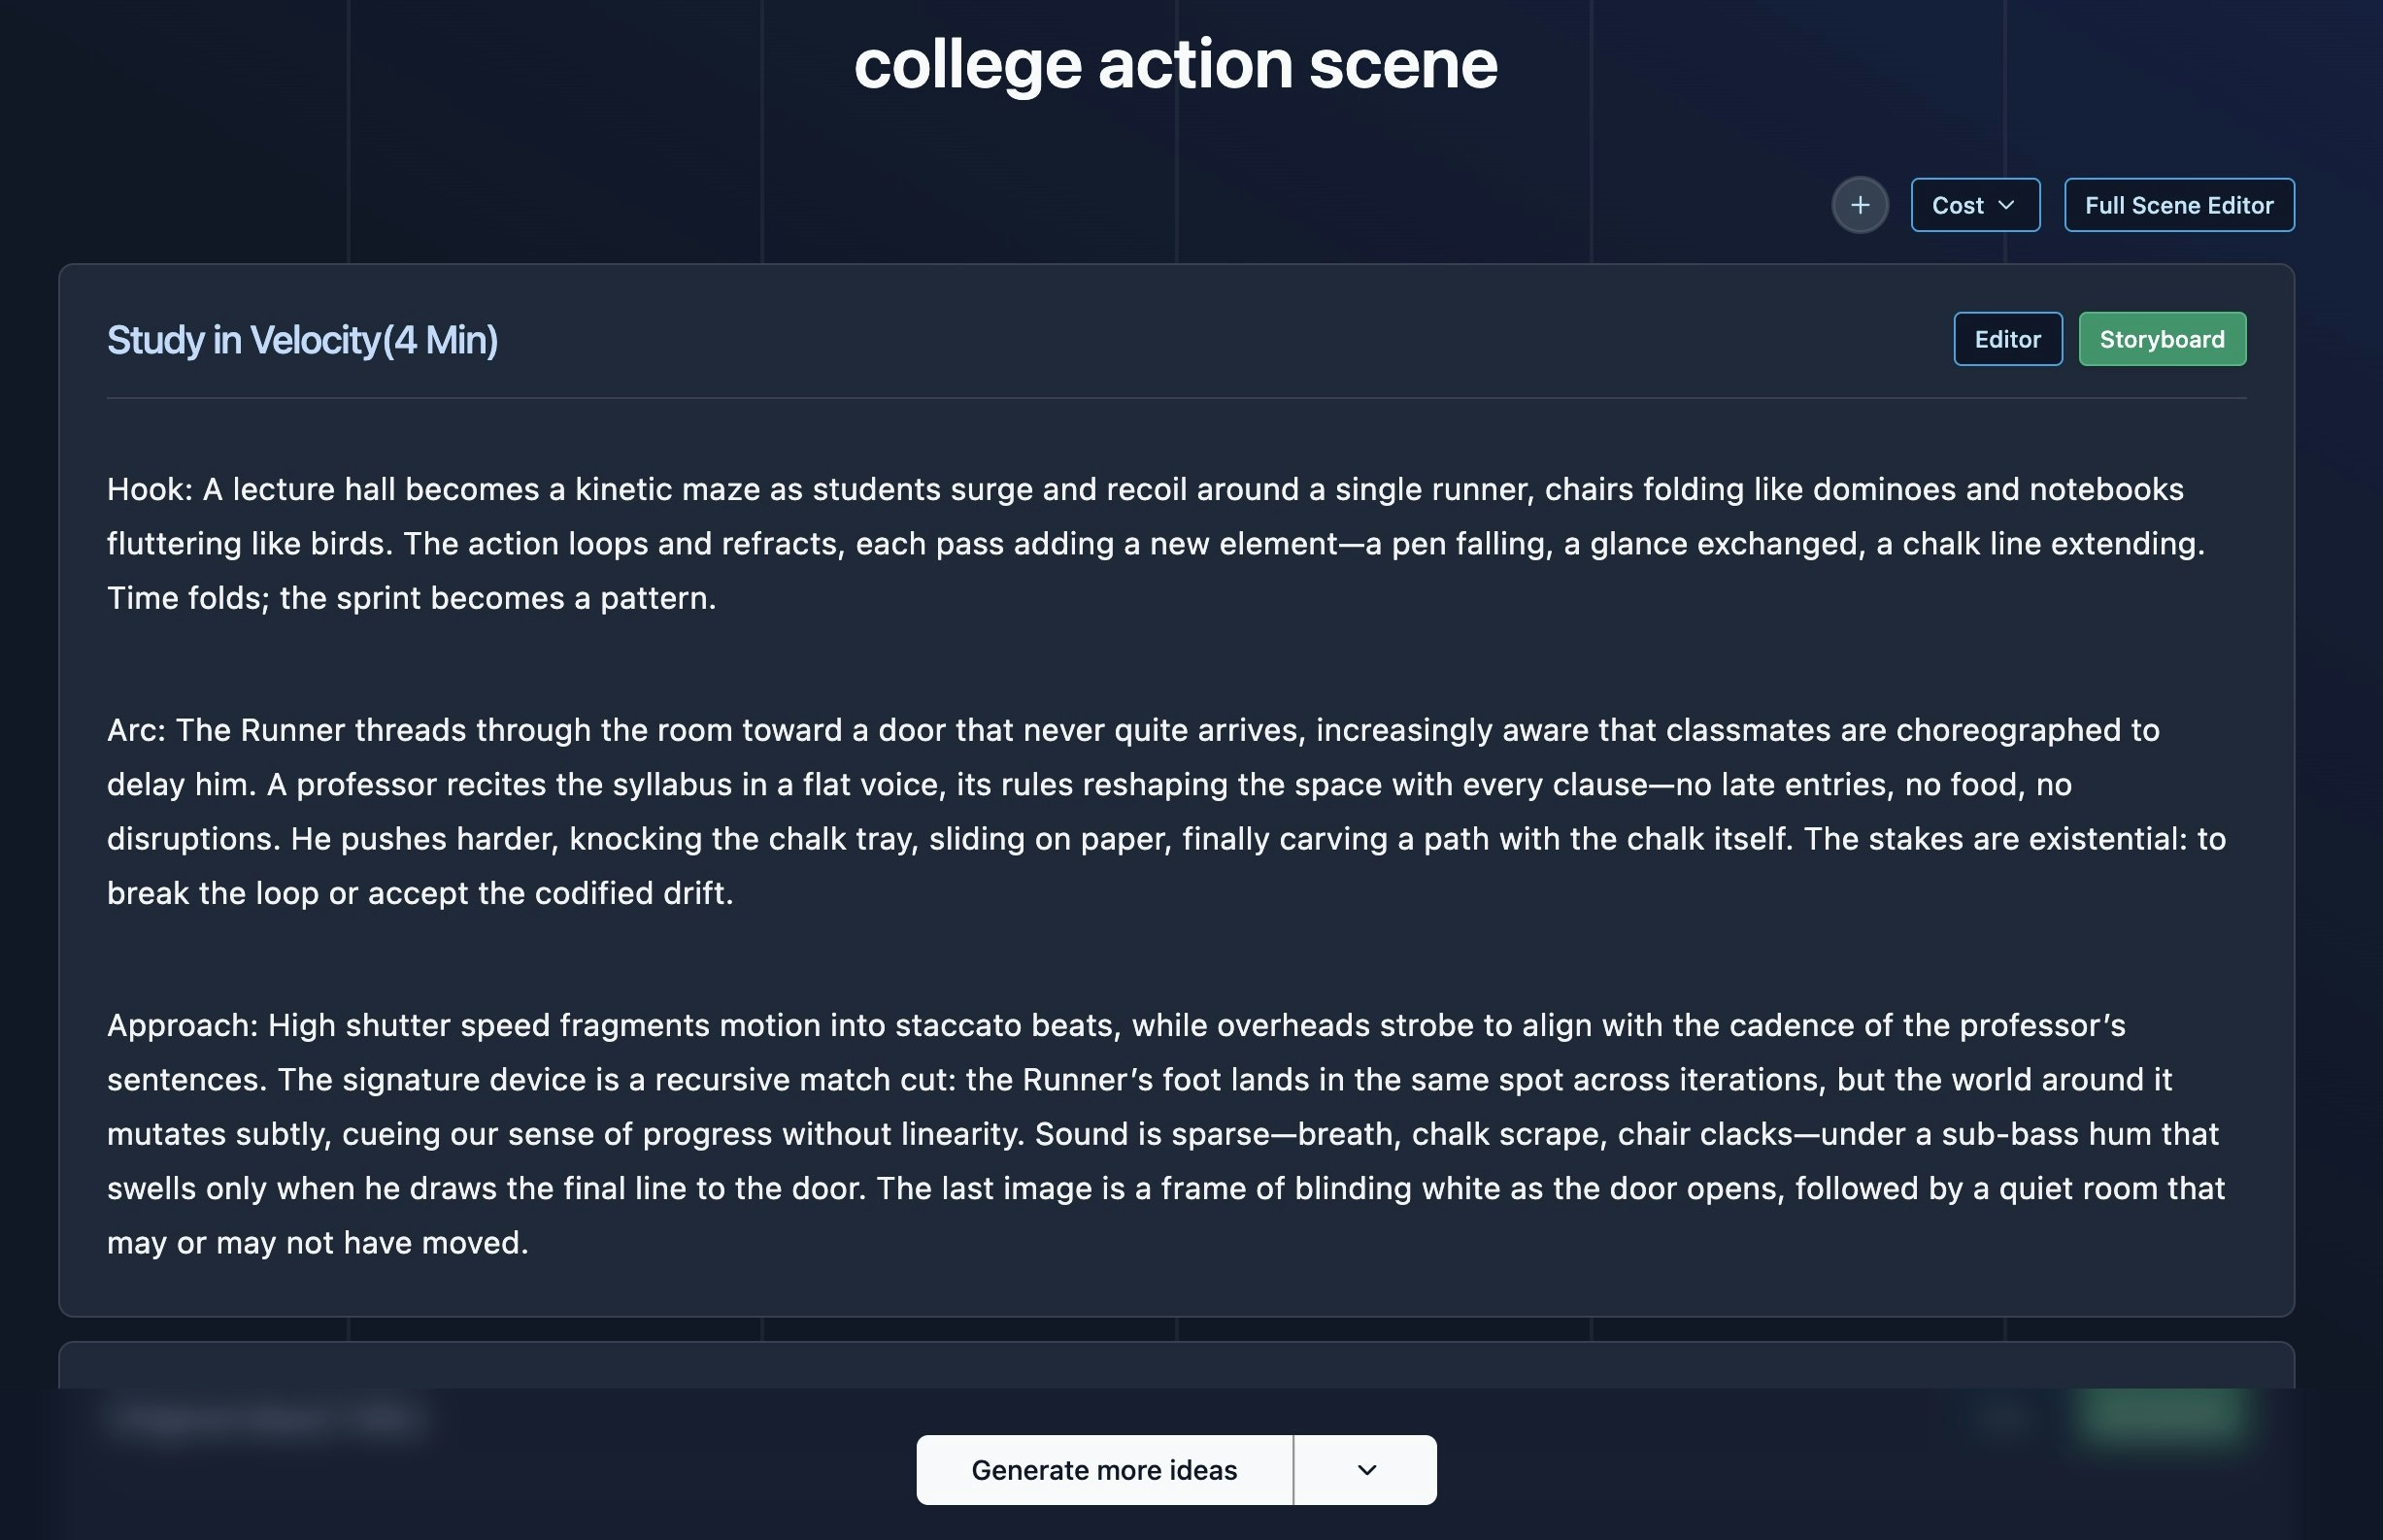This screenshot has width=2383, height=1540.
Task: Click the college action scene title to rename it
Action: tap(1176, 62)
